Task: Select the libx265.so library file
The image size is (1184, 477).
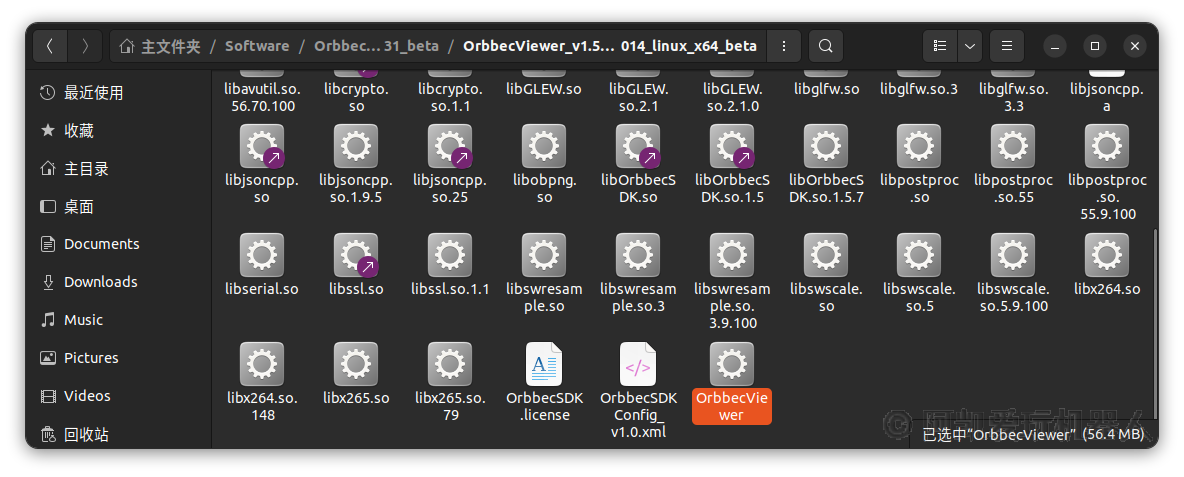Action: [x=355, y=365]
